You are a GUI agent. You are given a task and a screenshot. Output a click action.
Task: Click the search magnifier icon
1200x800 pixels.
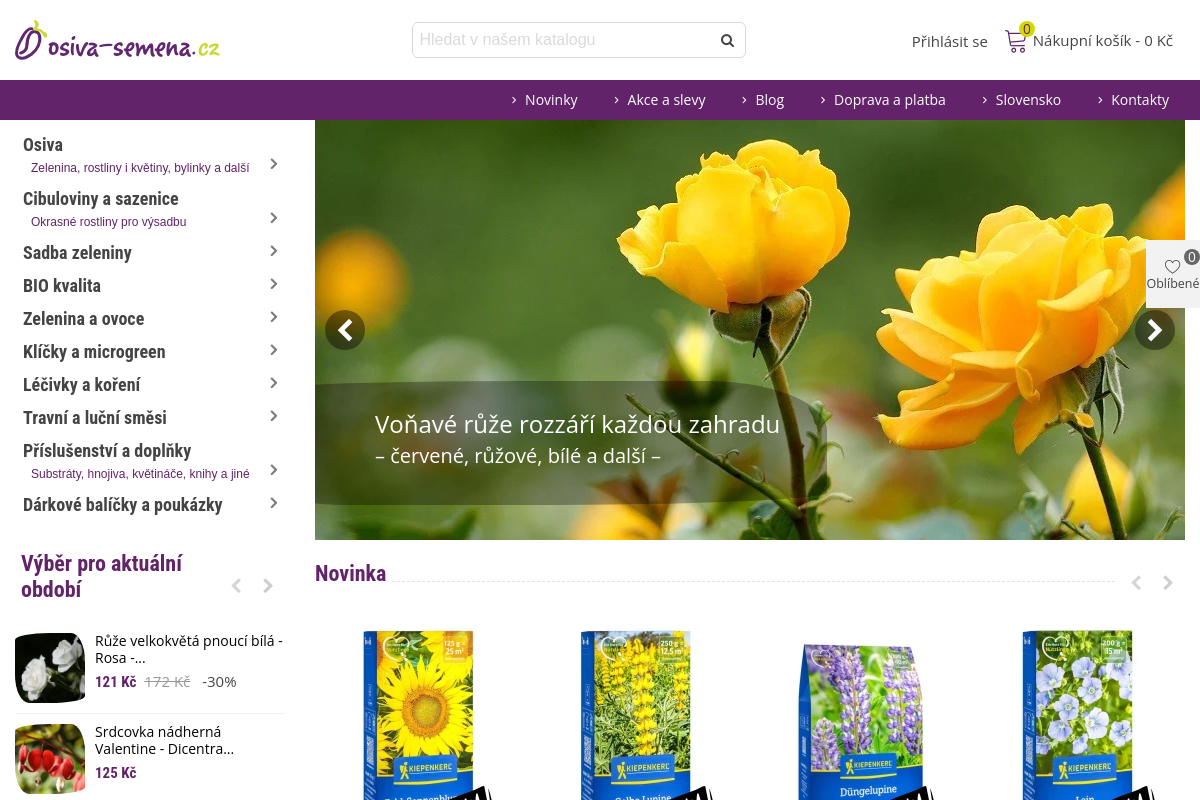pyautogui.click(x=727, y=40)
